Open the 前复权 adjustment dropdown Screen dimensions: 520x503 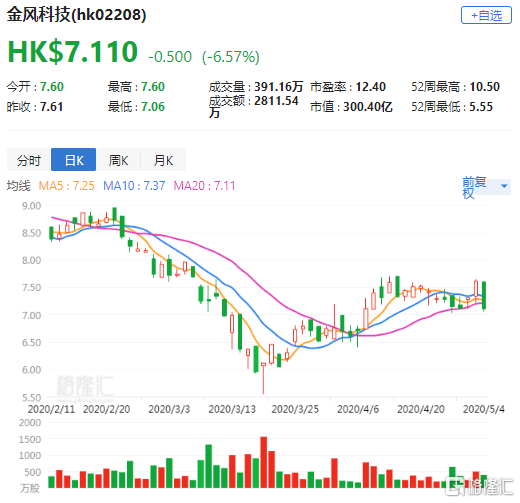(x=486, y=187)
